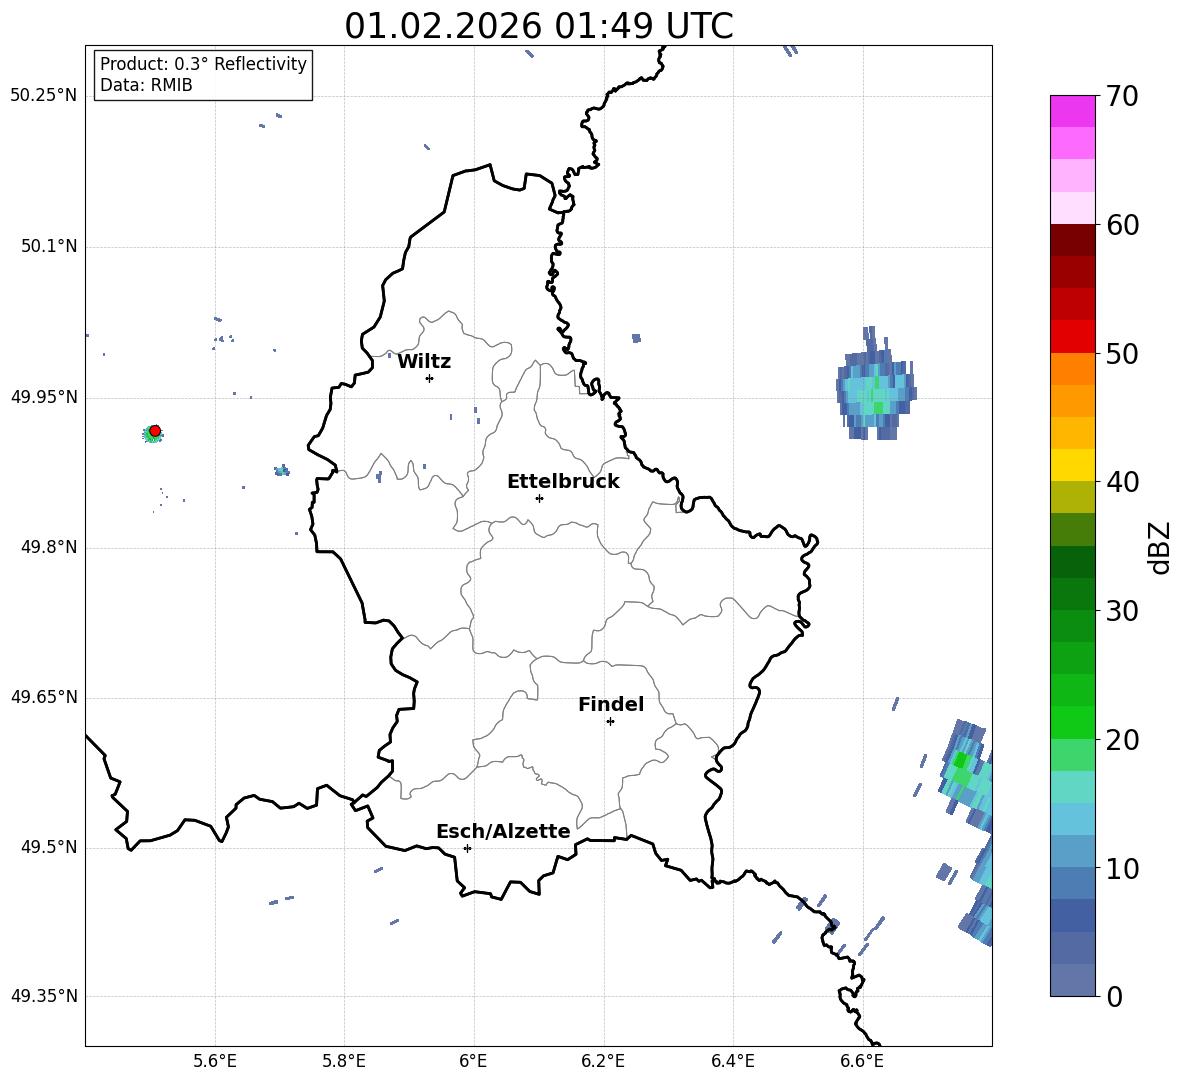
Task: Click the title 01.02.2026 01:49 UTC
Action: pyautogui.click(x=538, y=26)
